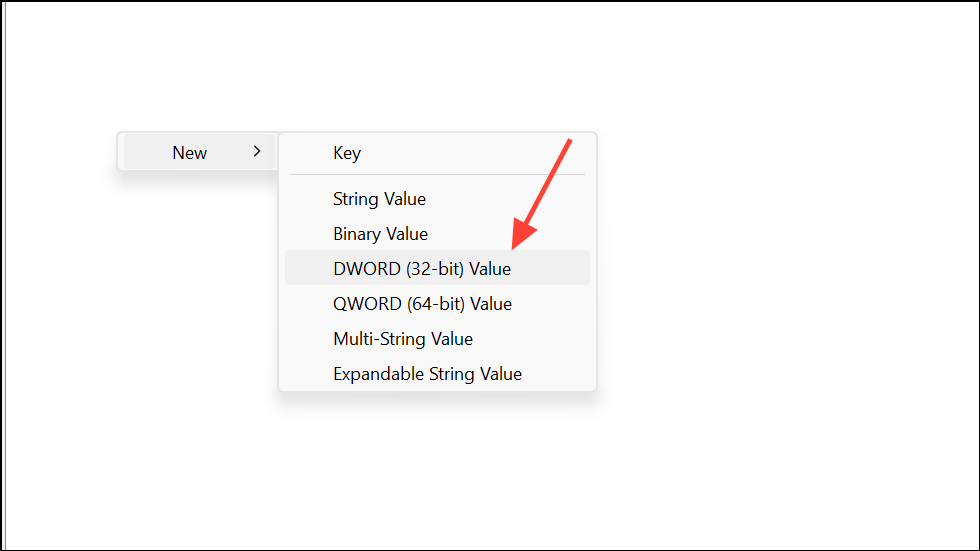Choose String Value in the submenu
Viewport: 980px width, 551px height.
click(x=379, y=199)
